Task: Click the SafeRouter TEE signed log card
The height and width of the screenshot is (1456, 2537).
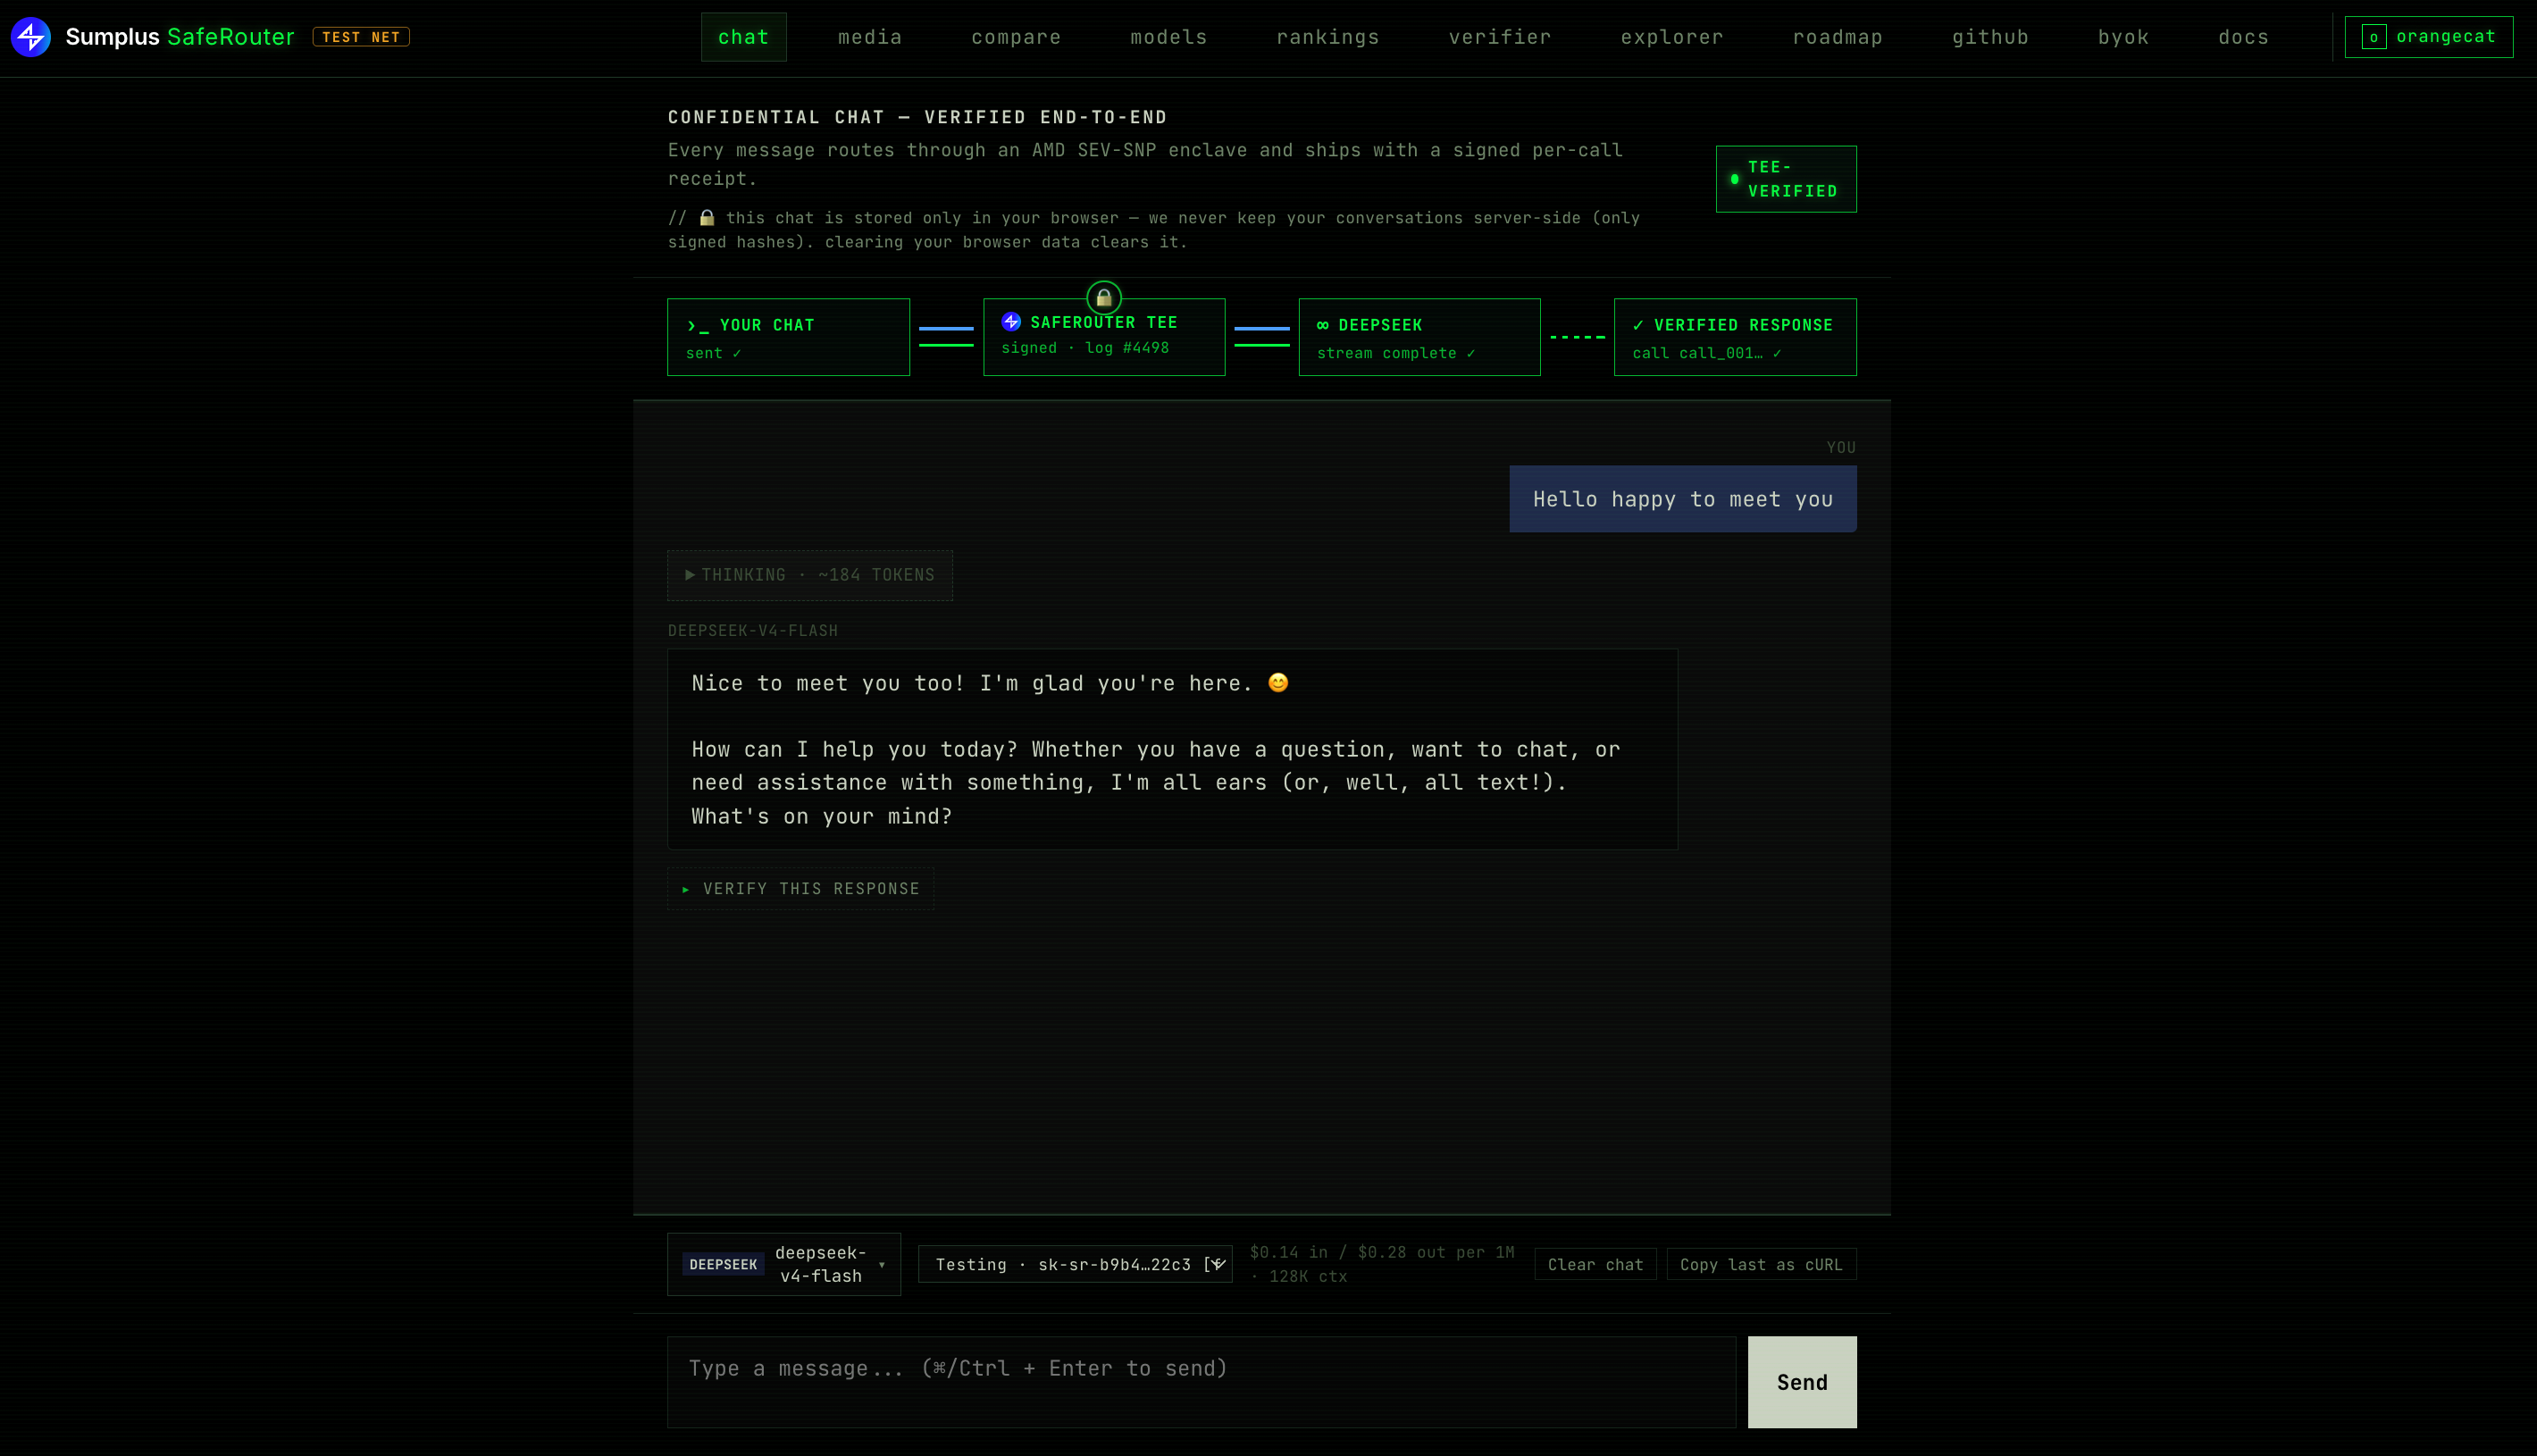Action: tap(1104, 337)
